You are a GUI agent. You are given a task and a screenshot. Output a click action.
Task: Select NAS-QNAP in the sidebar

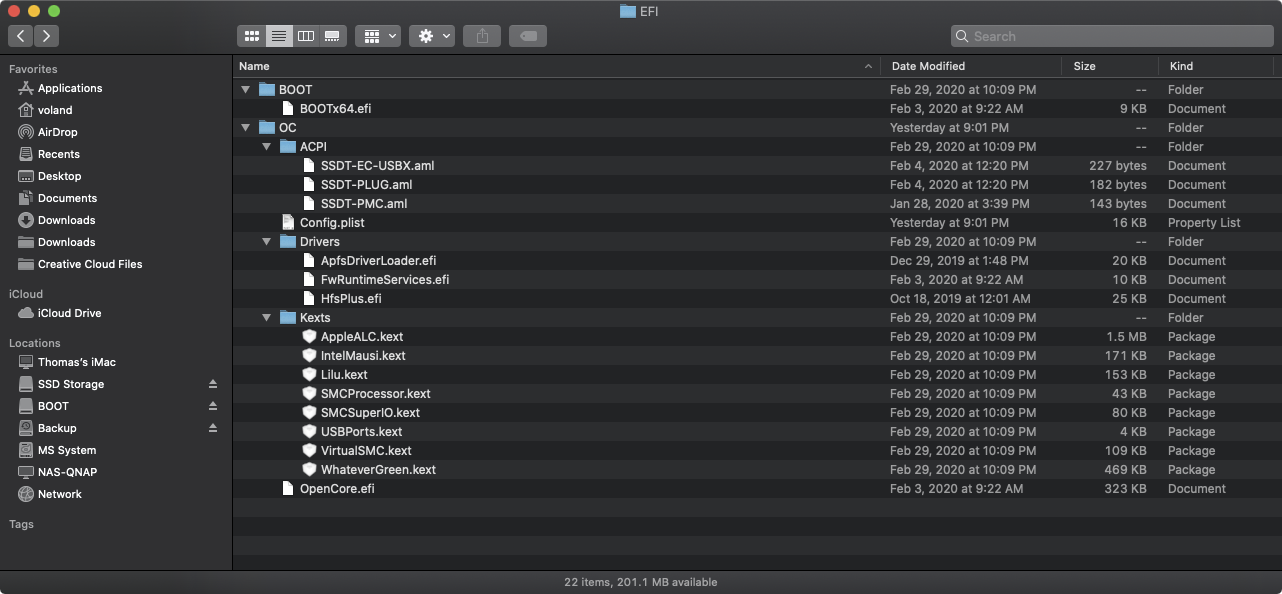click(x=68, y=472)
